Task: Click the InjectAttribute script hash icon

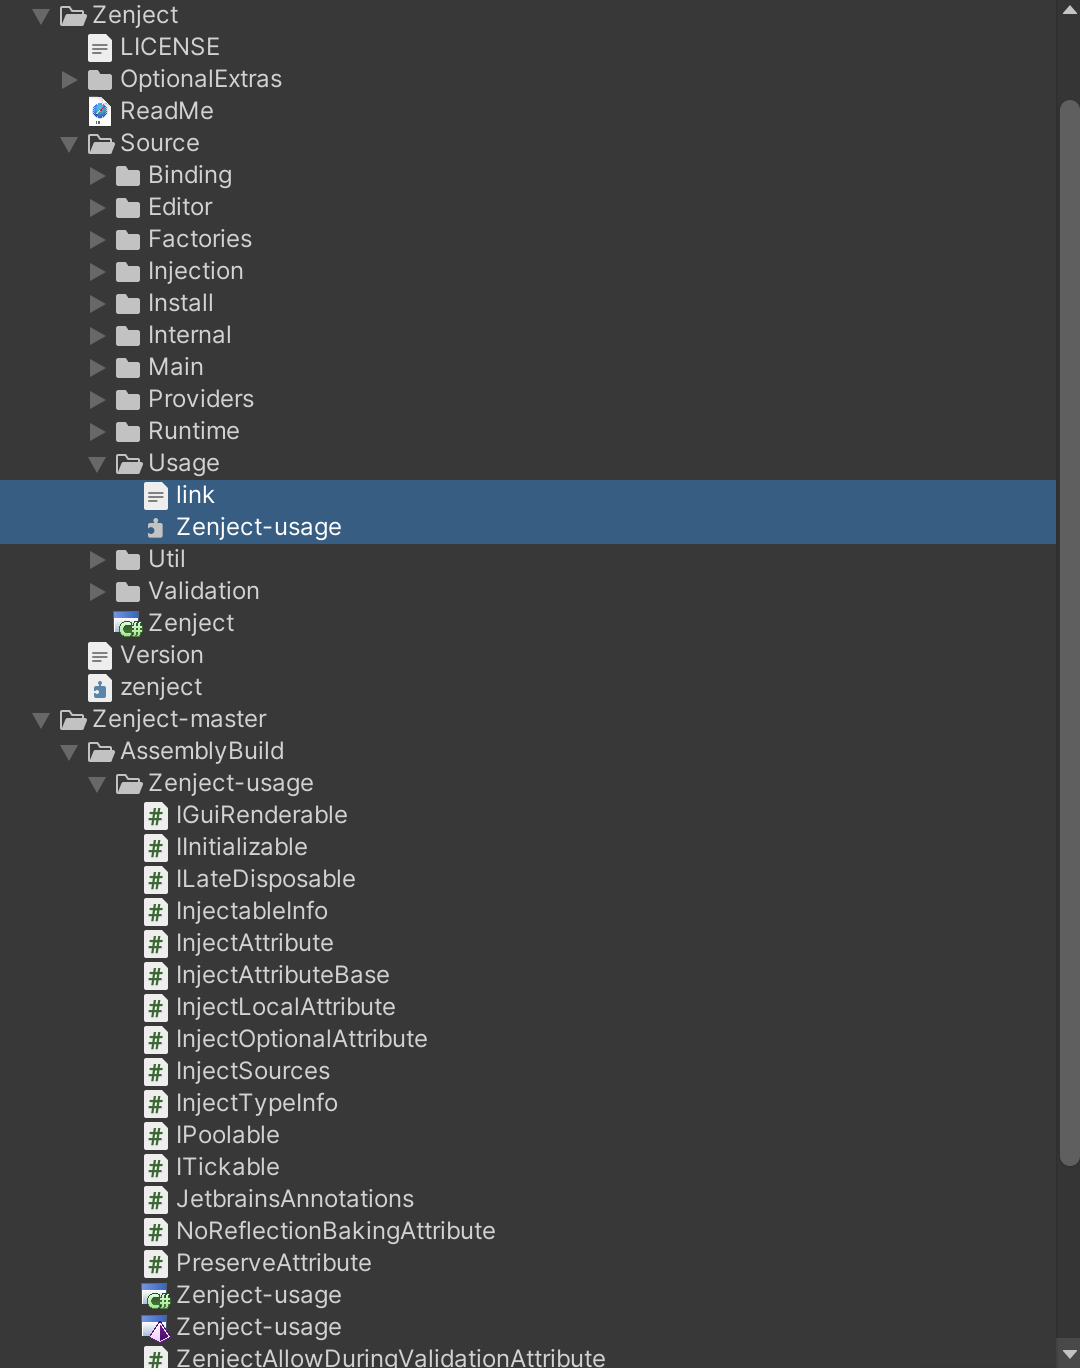Action: [x=156, y=944]
